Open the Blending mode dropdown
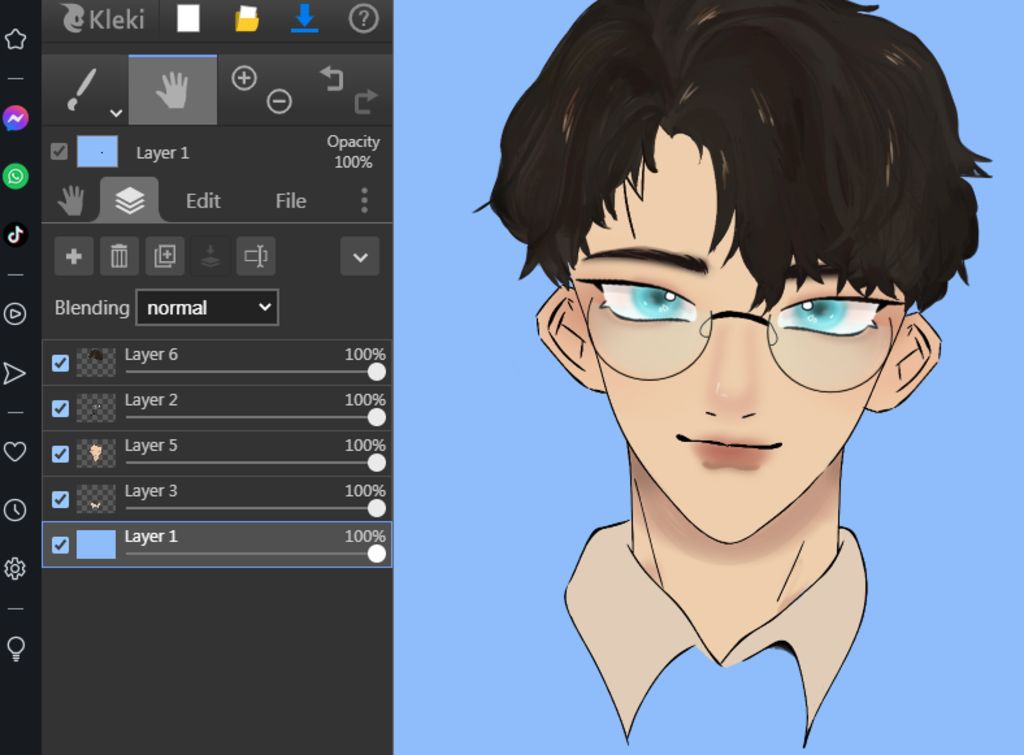This screenshot has height=755, width=1024. (x=207, y=308)
